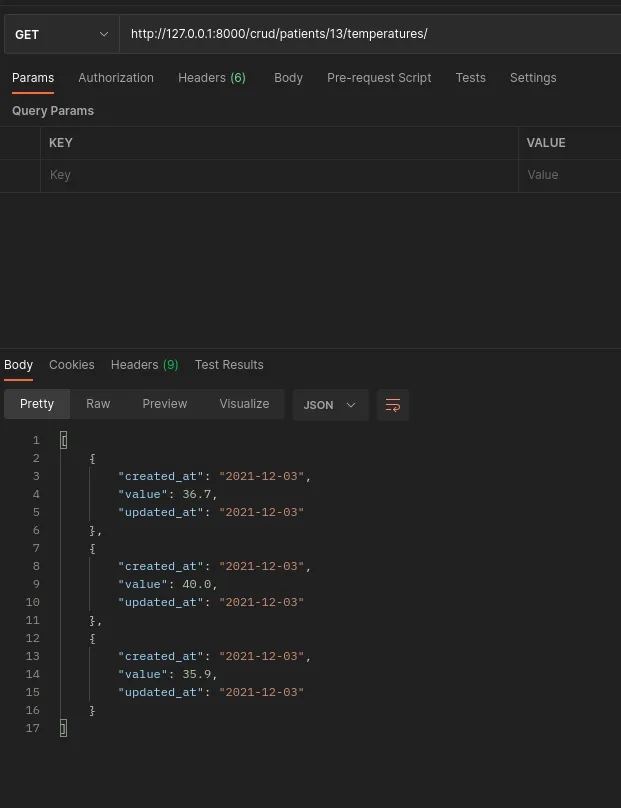Screen dimensions: 621x808
Task: Click the request URL field
Action: tap(370, 34)
